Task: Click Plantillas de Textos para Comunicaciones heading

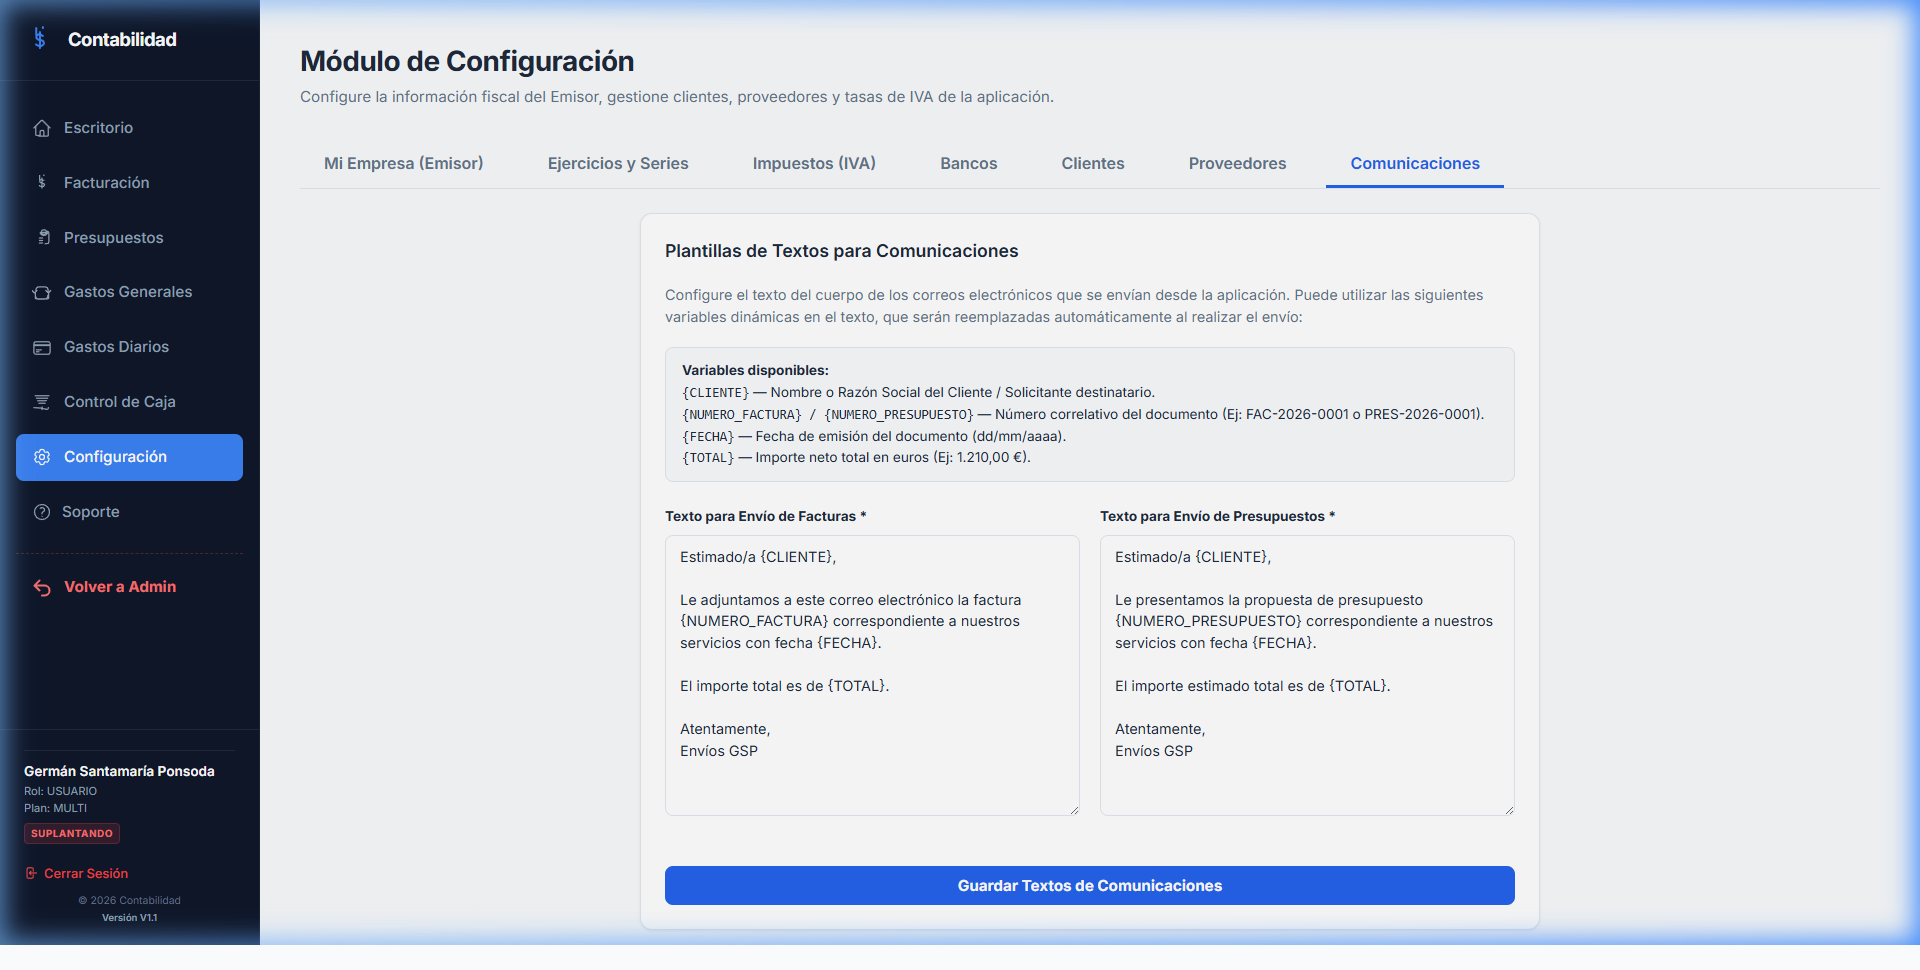Action: tap(841, 251)
